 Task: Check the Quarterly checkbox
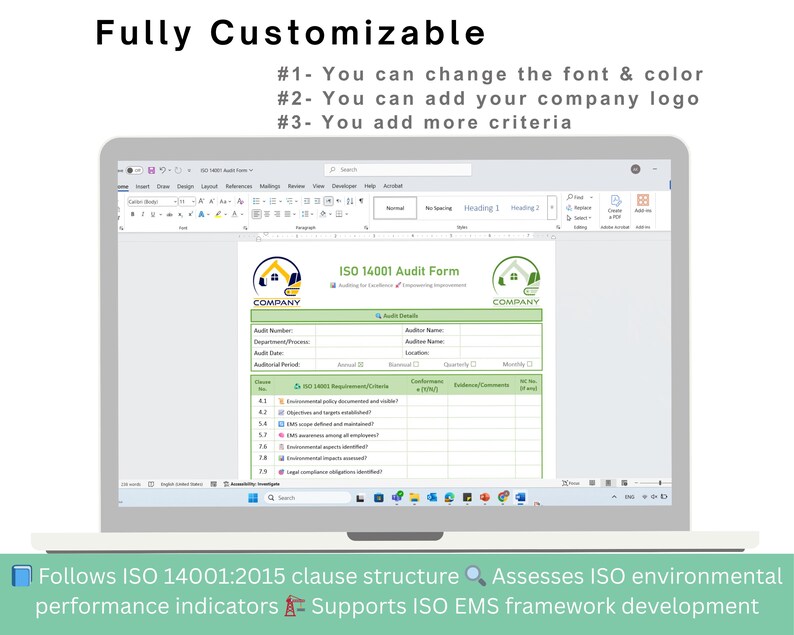[473, 364]
